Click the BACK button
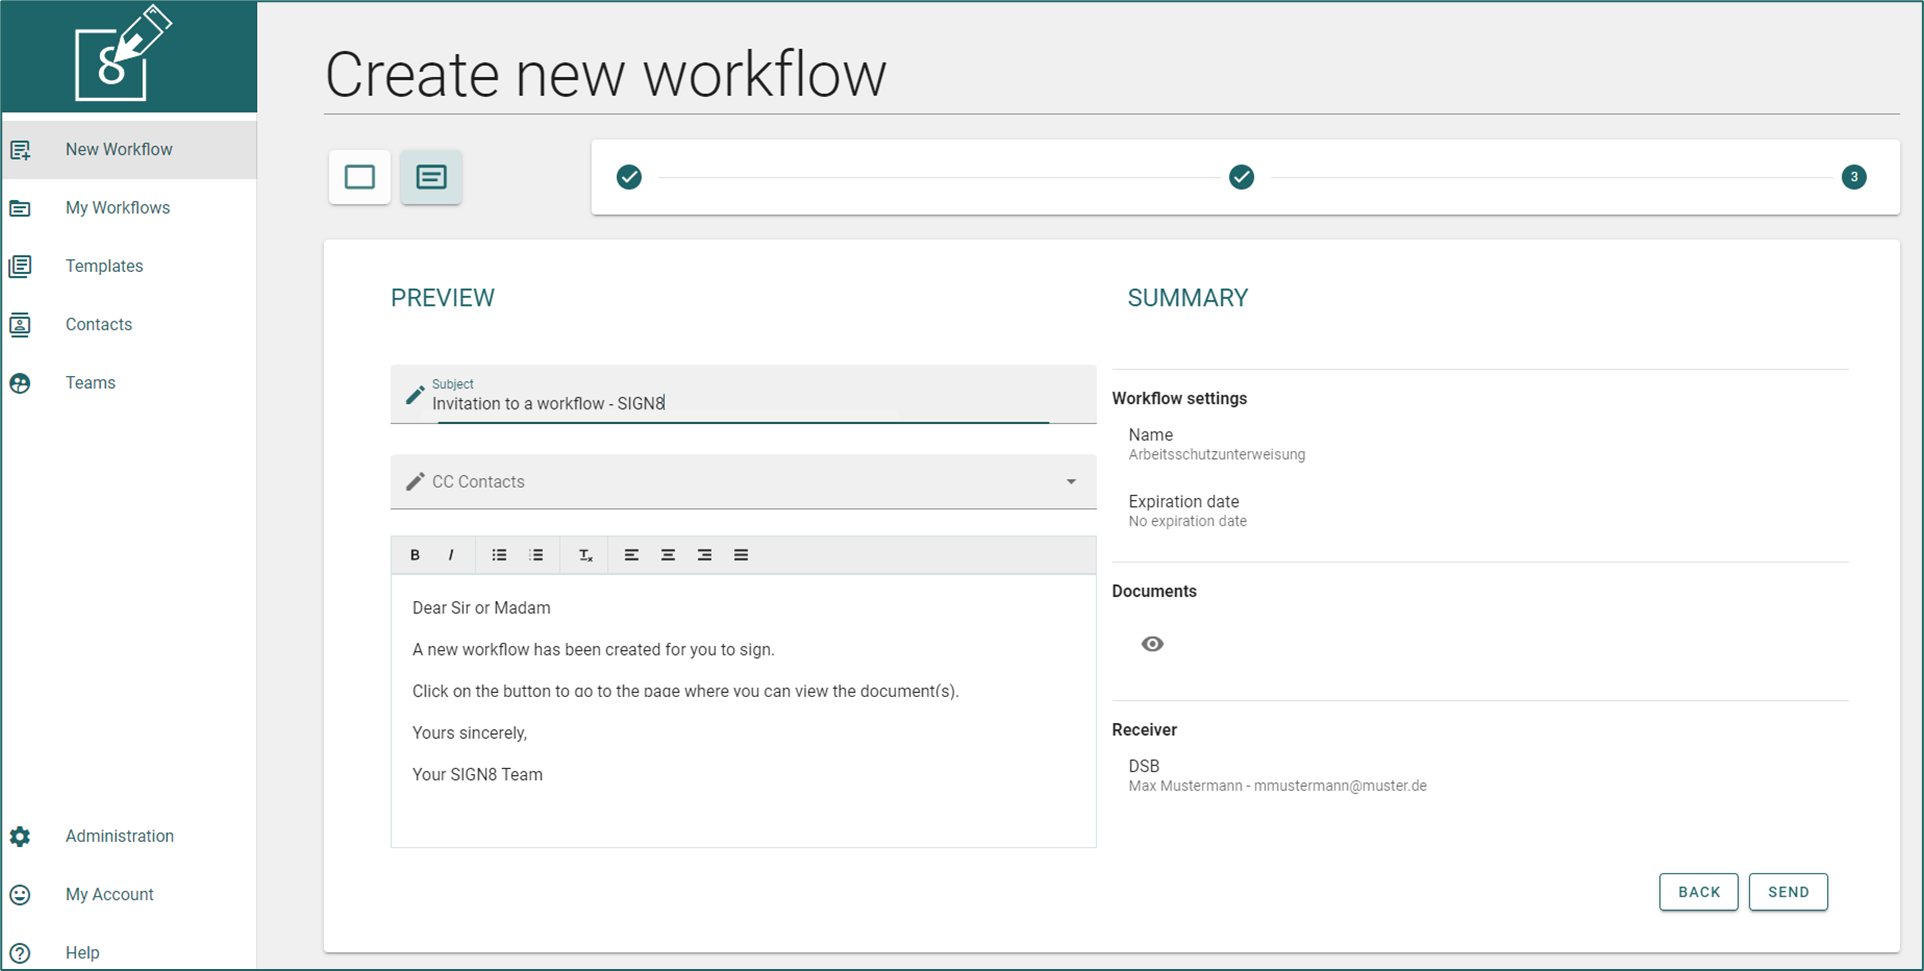The width and height of the screenshot is (1924, 971). pos(1699,892)
